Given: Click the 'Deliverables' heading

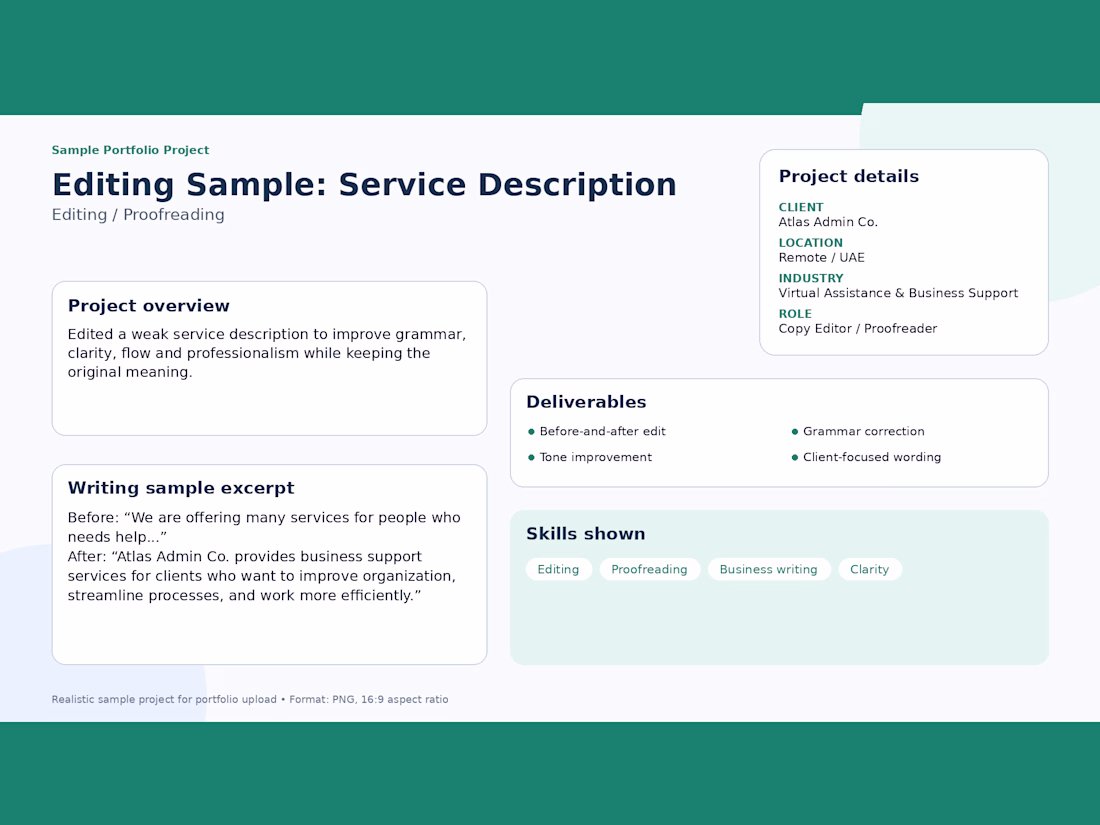Looking at the screenshot, I should click(586, 402).
